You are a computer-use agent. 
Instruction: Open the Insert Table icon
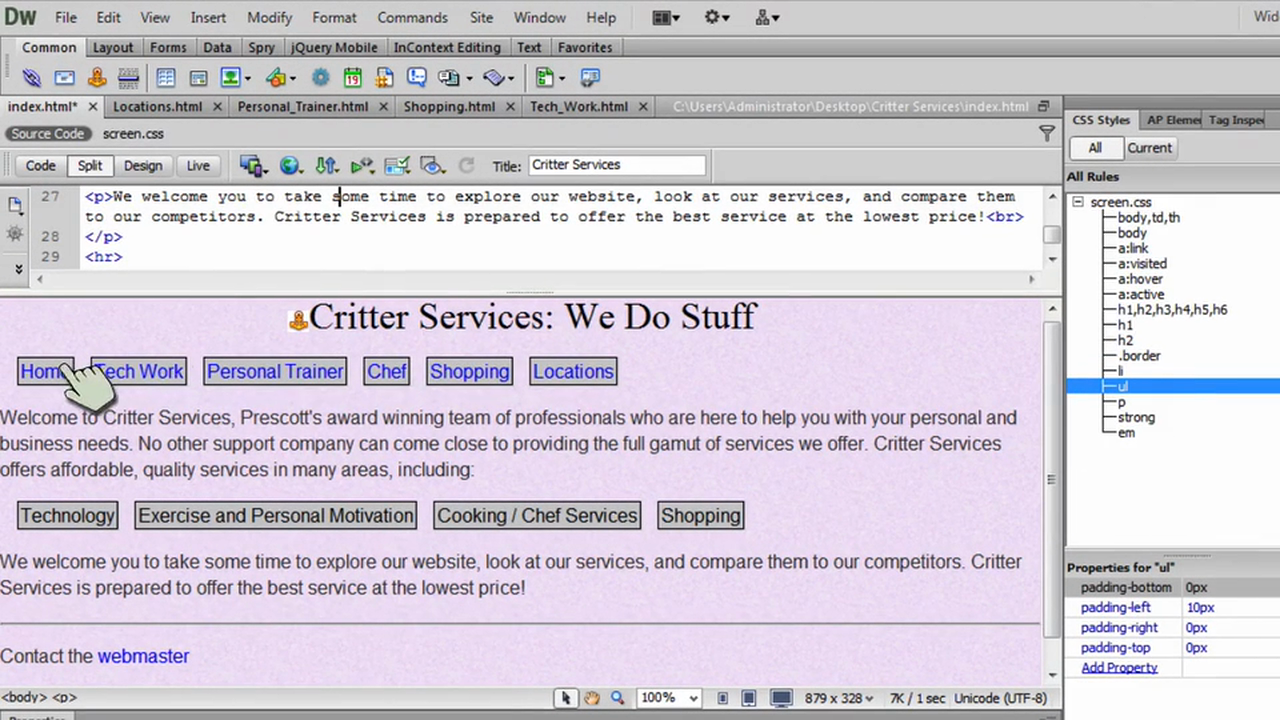[166, 78]
